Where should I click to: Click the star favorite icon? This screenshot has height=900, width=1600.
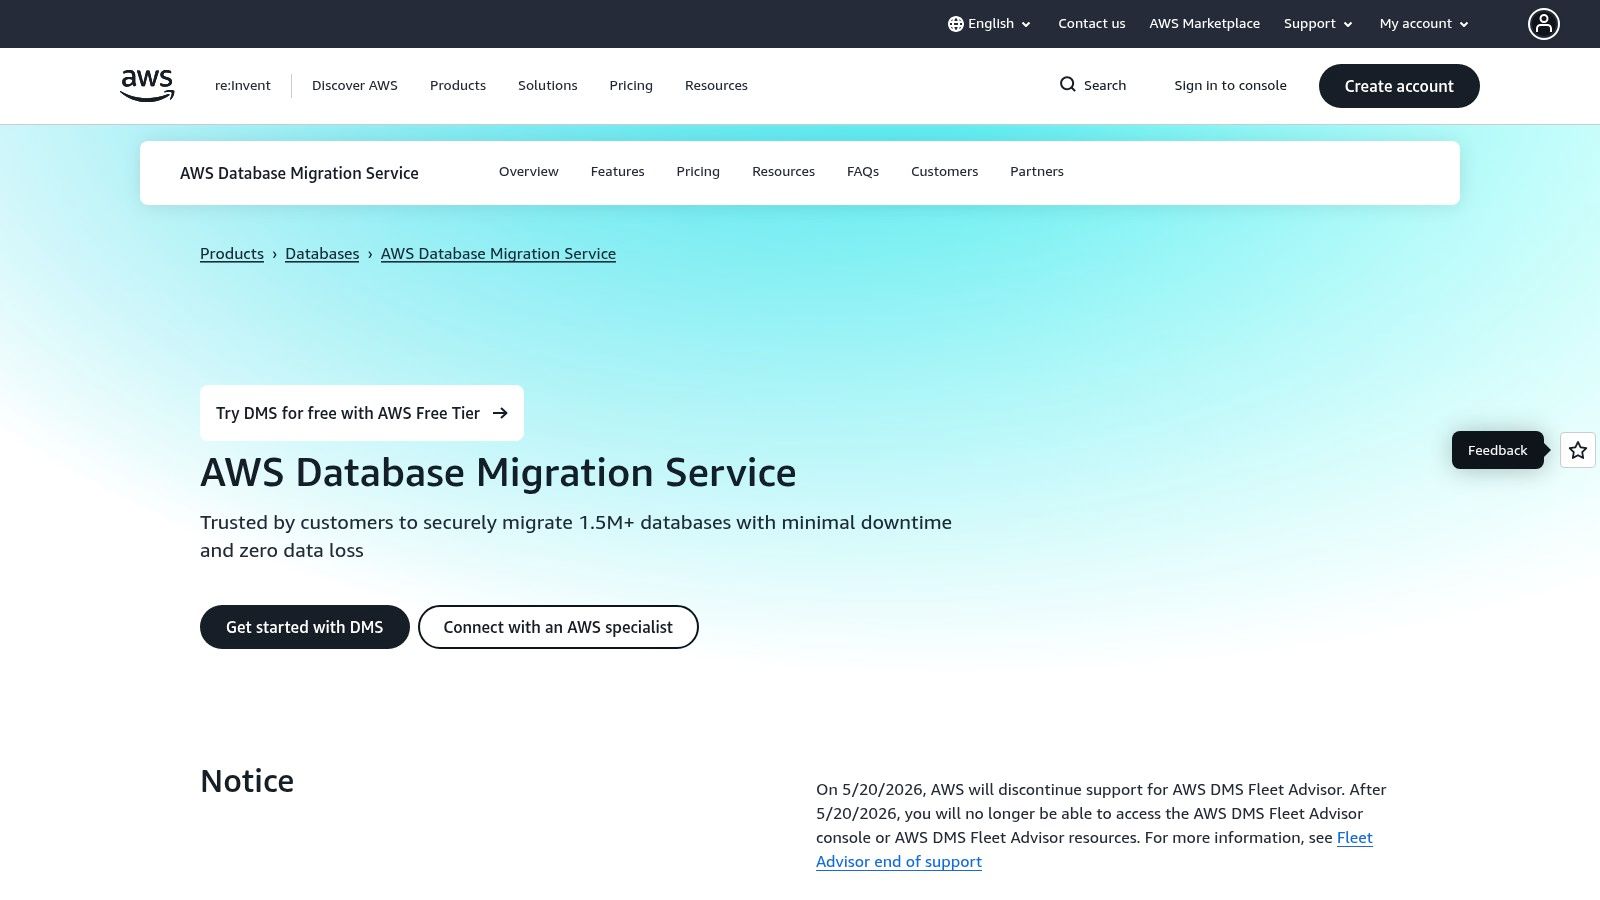(1577, 450)
